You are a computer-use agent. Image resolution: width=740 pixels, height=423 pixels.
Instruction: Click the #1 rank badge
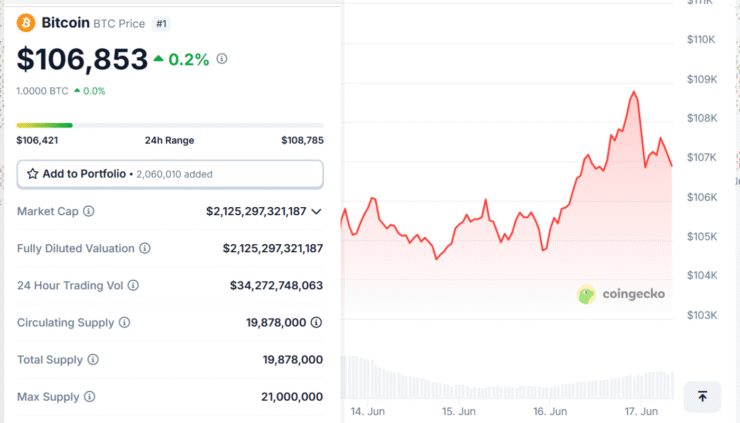(161, 24)
